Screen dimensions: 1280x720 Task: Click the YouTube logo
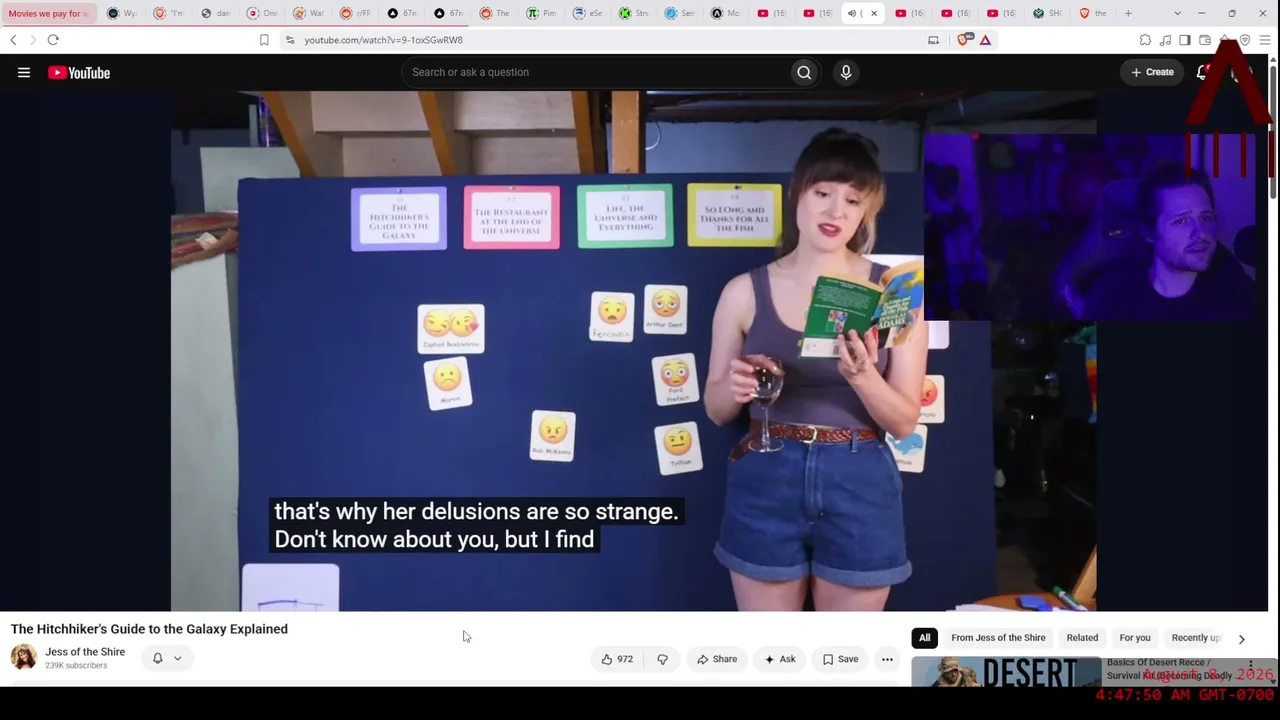pos(79,72)
